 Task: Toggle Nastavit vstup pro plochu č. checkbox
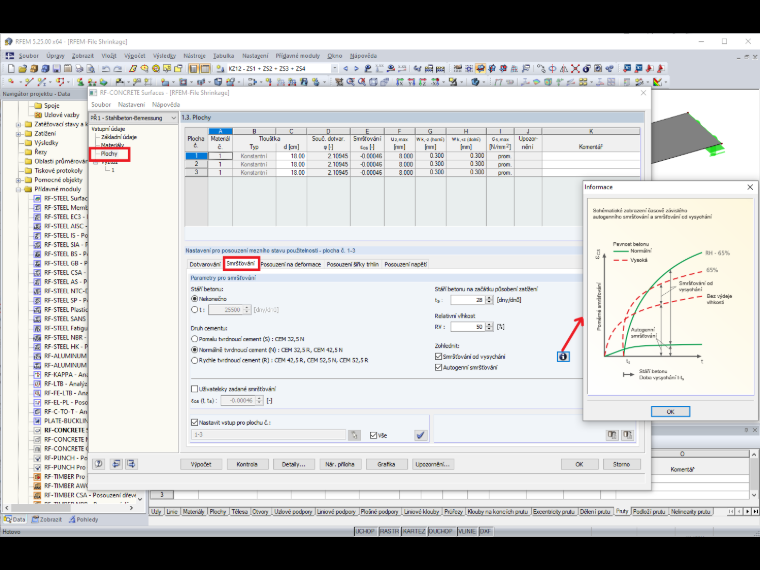click(x=195, y=423)
